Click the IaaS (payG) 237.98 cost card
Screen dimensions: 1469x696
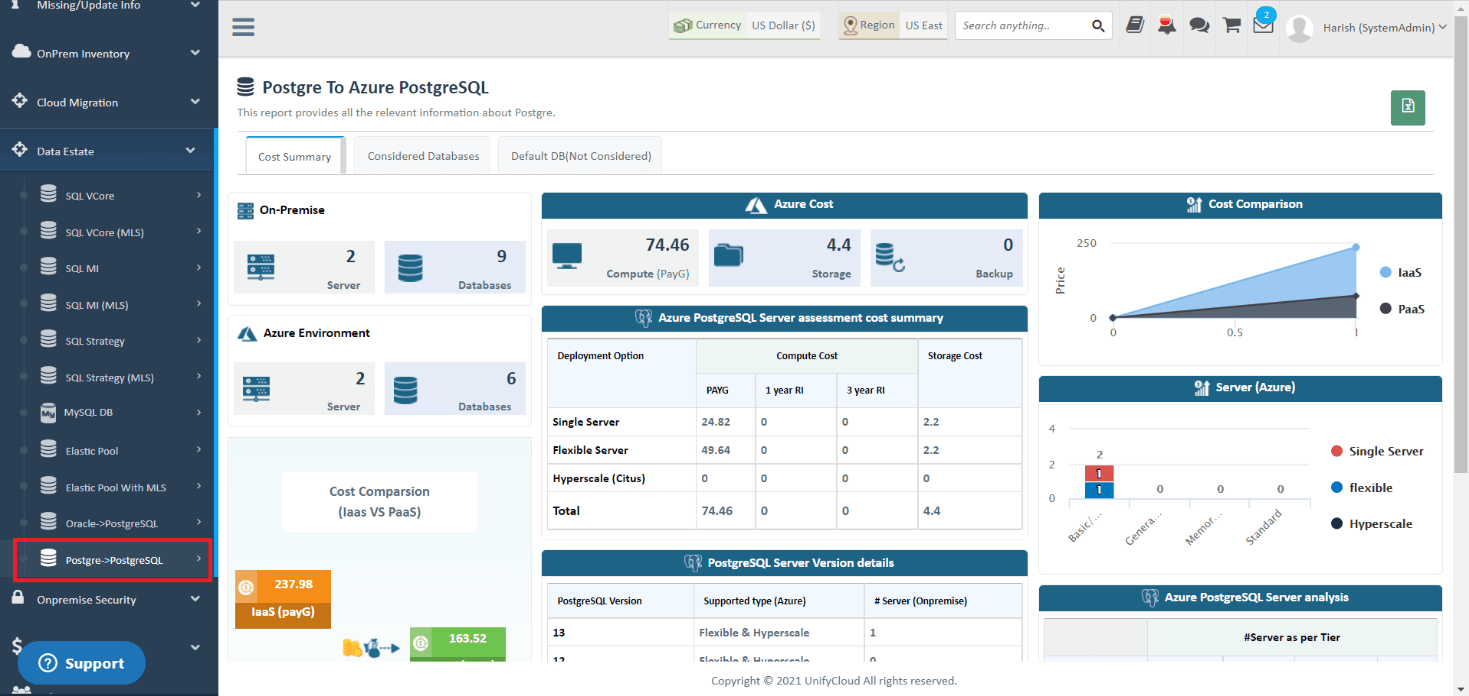283,598
